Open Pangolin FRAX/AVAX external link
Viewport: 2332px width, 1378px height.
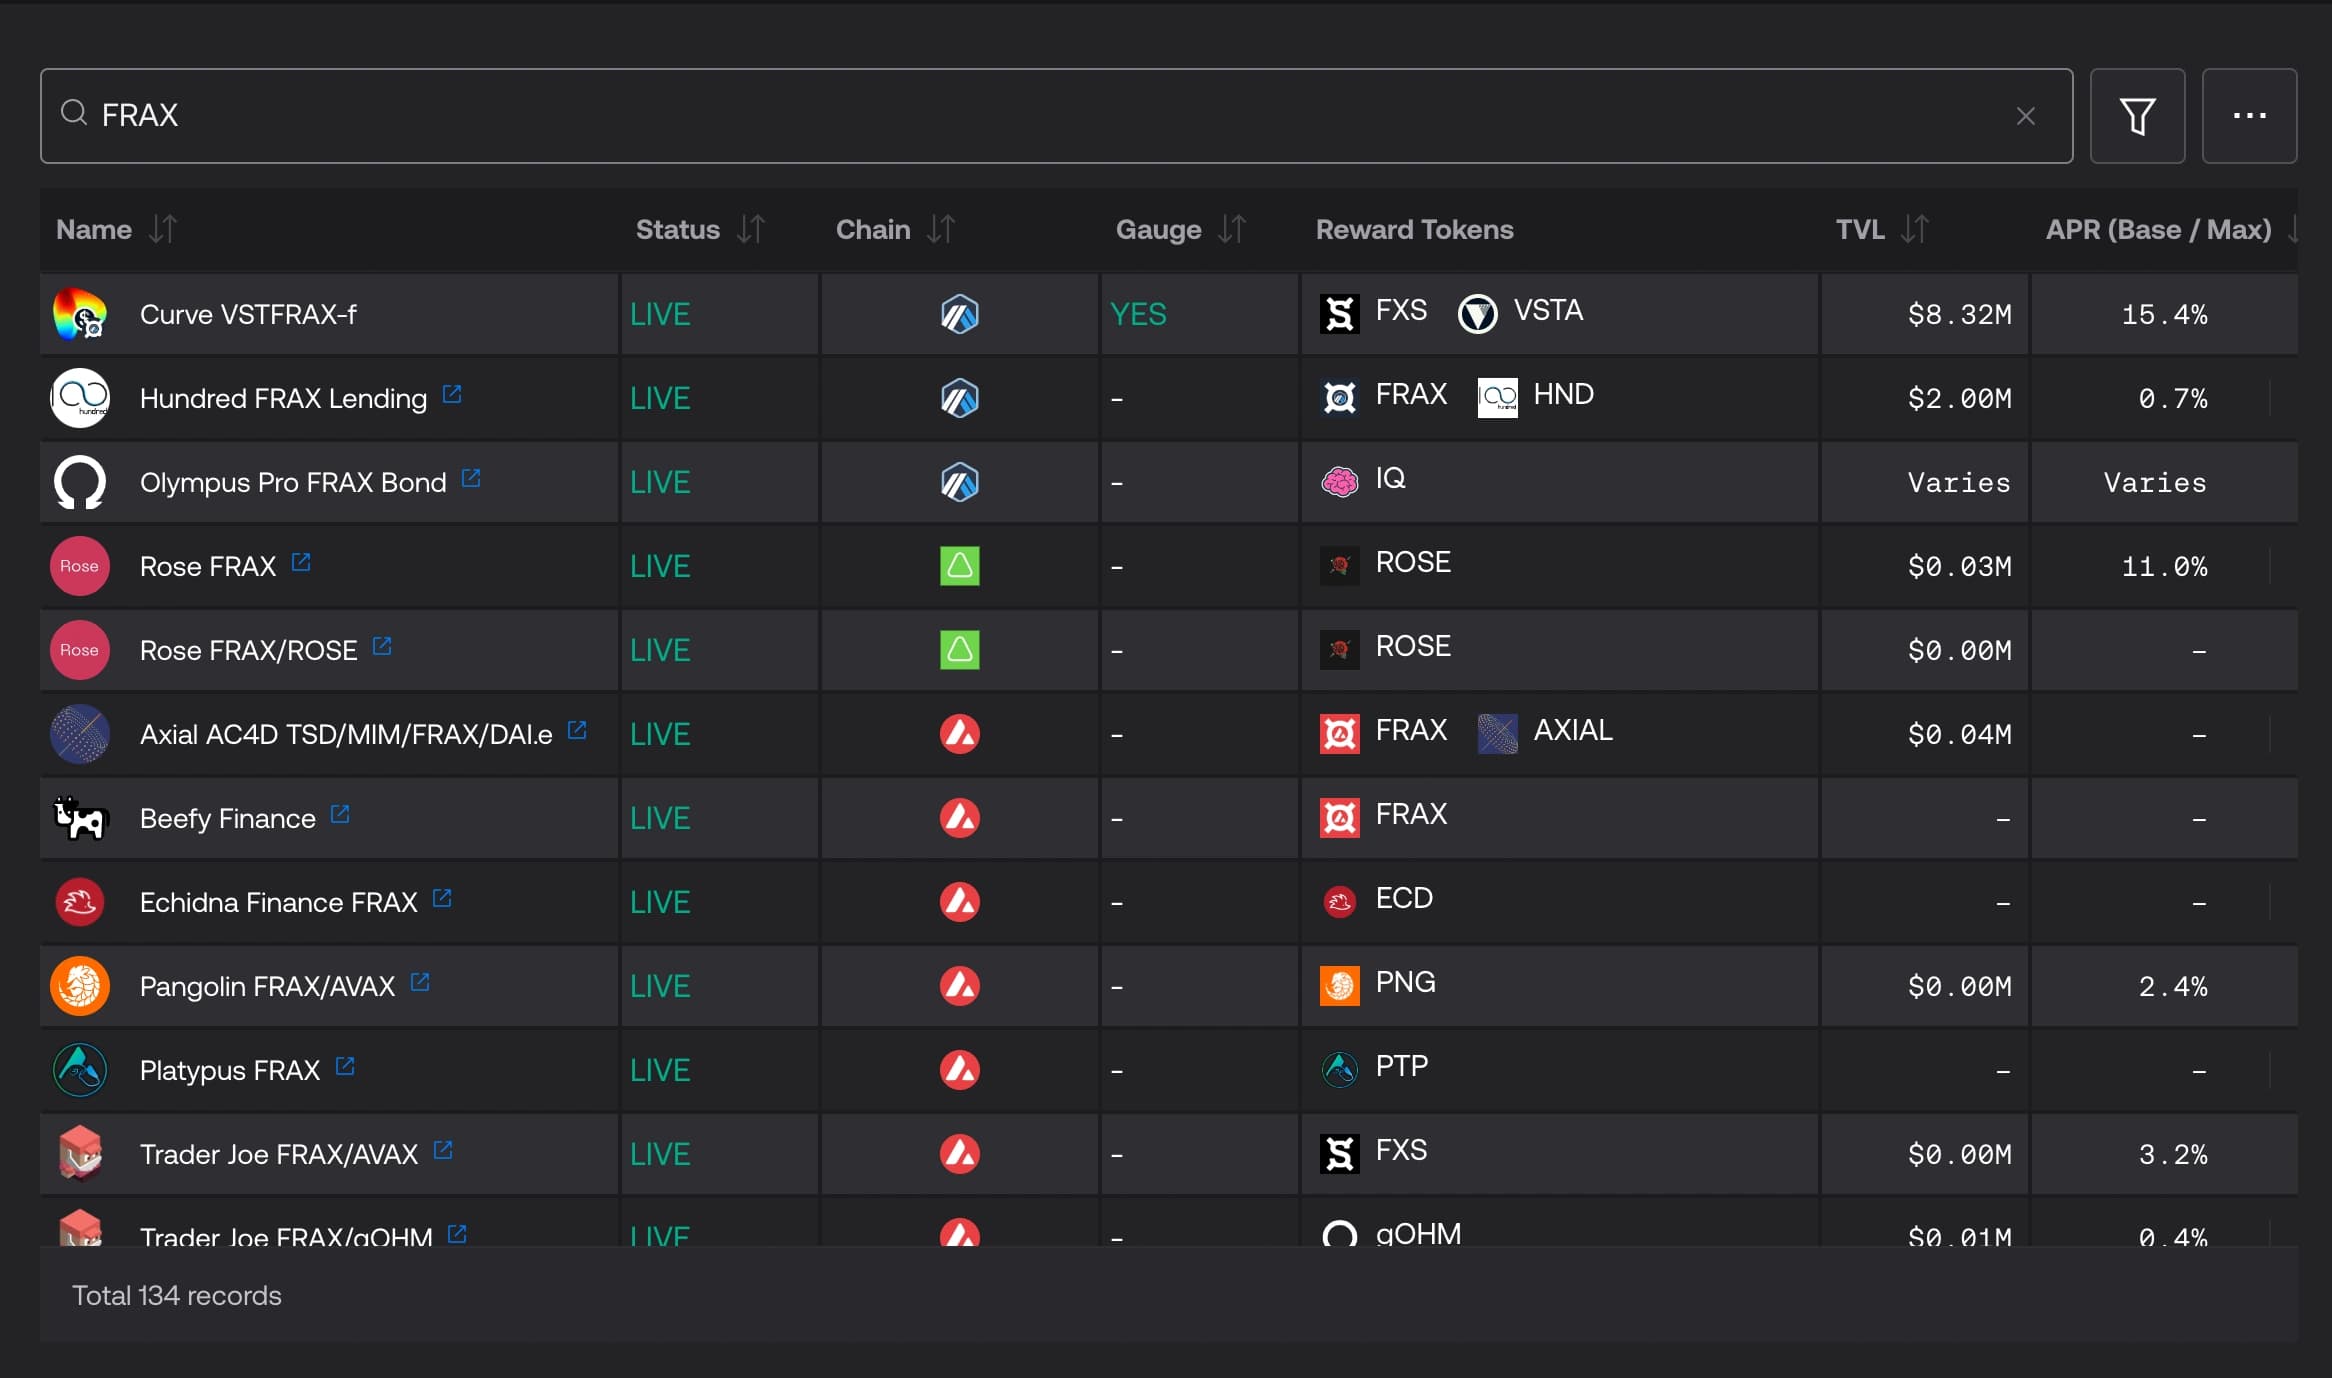(420, 982)
